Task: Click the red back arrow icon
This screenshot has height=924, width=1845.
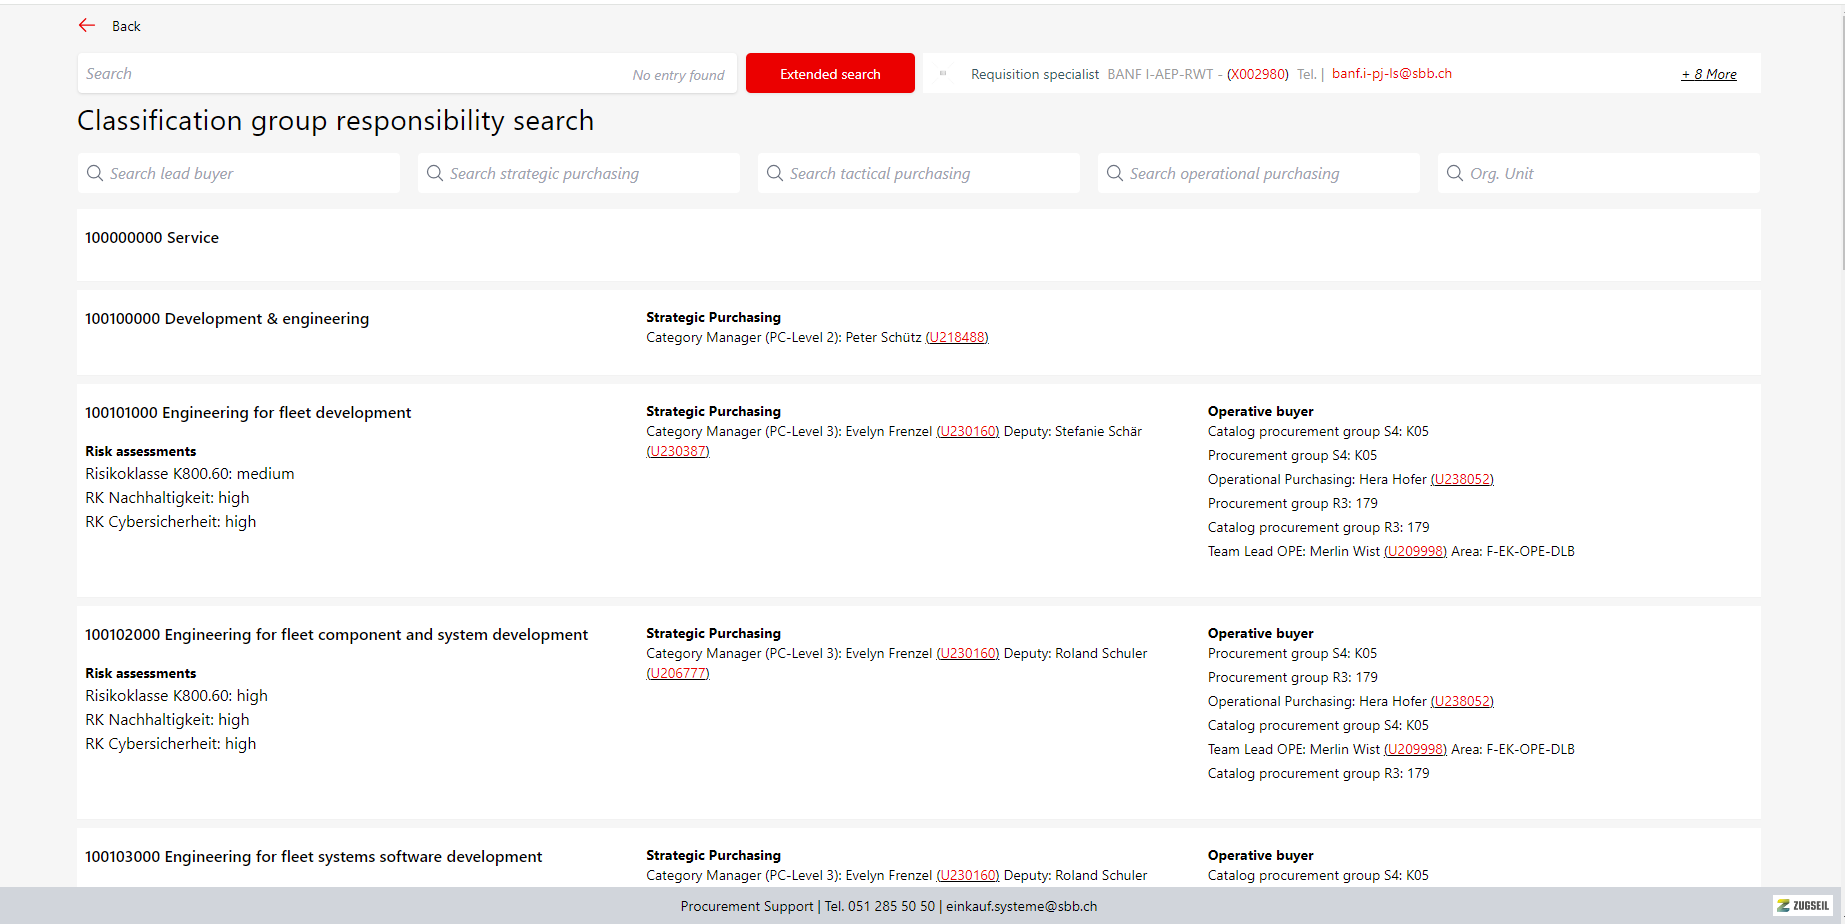Action: 87,26
